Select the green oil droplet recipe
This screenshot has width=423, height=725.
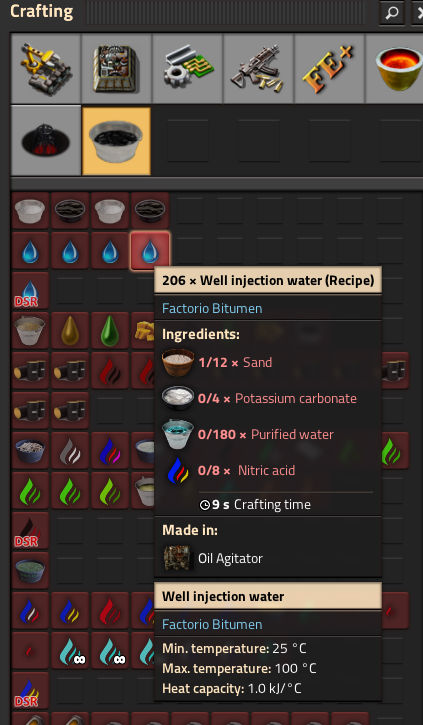point(110,331)
